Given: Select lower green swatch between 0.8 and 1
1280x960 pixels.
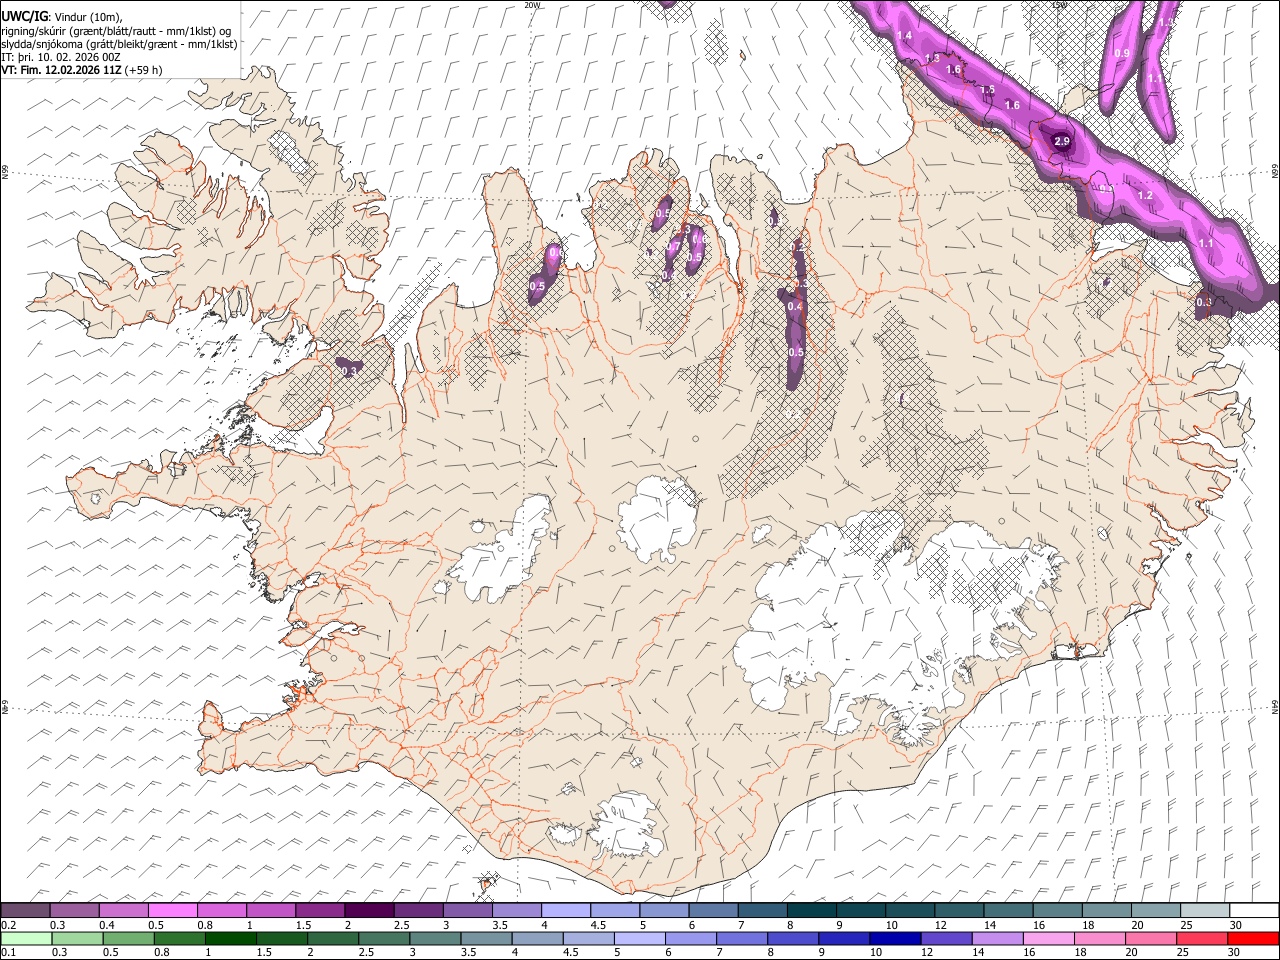Looking at the screenshot, I should pos(179,938).
